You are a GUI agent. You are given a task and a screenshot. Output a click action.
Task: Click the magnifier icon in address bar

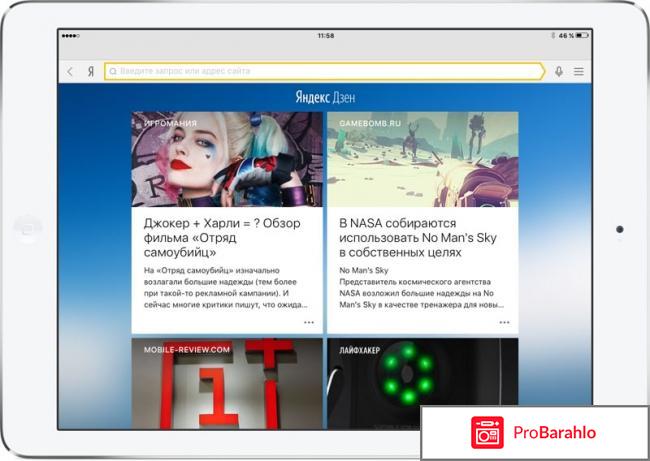pos(113,72)
